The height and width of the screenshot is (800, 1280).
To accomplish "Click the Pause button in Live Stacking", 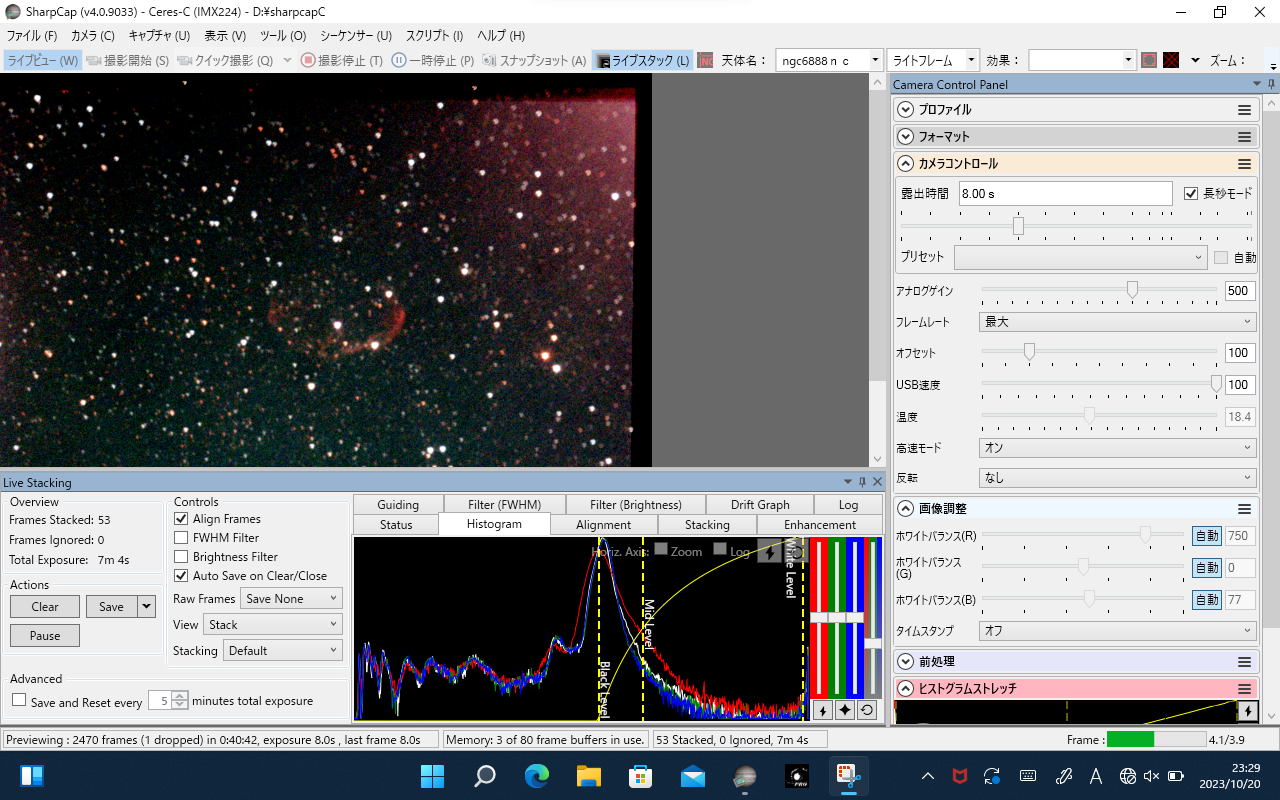I will (45, 636).
